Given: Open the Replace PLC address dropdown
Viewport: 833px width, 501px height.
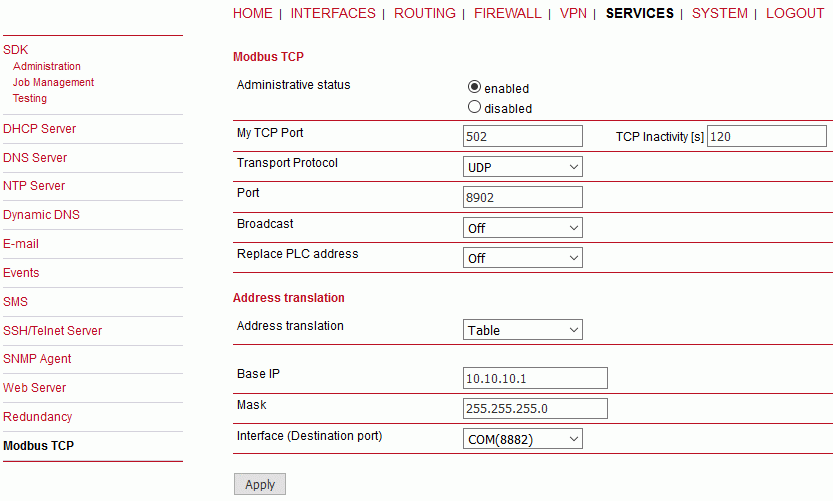Looking at the screenshot, I should tap(523, 258).
